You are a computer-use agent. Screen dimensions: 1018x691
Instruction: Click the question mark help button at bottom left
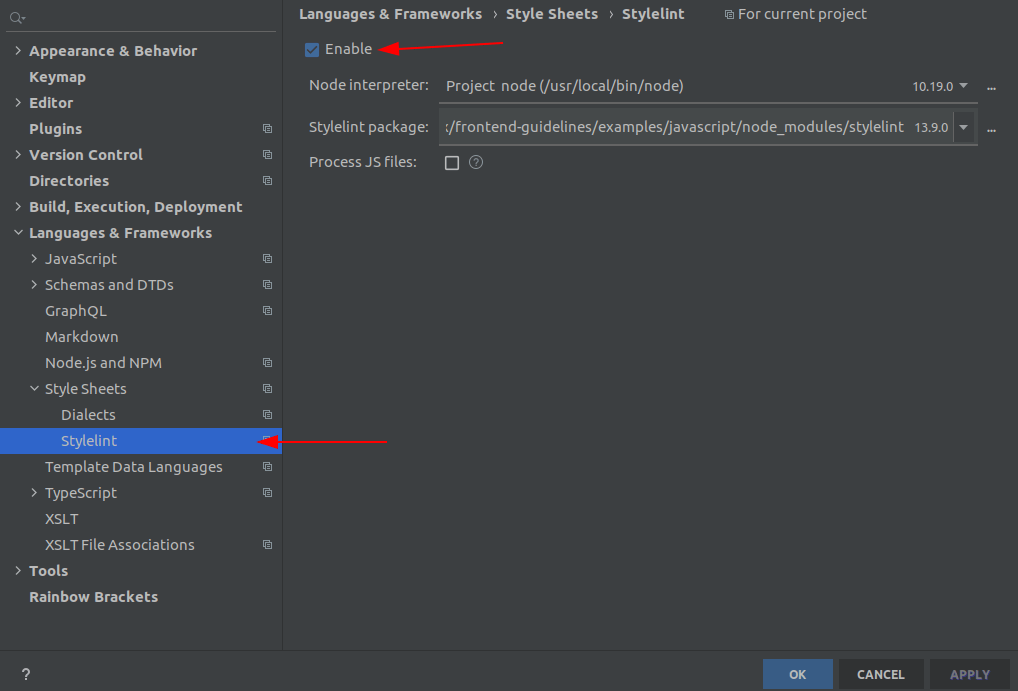pos(26,674)
